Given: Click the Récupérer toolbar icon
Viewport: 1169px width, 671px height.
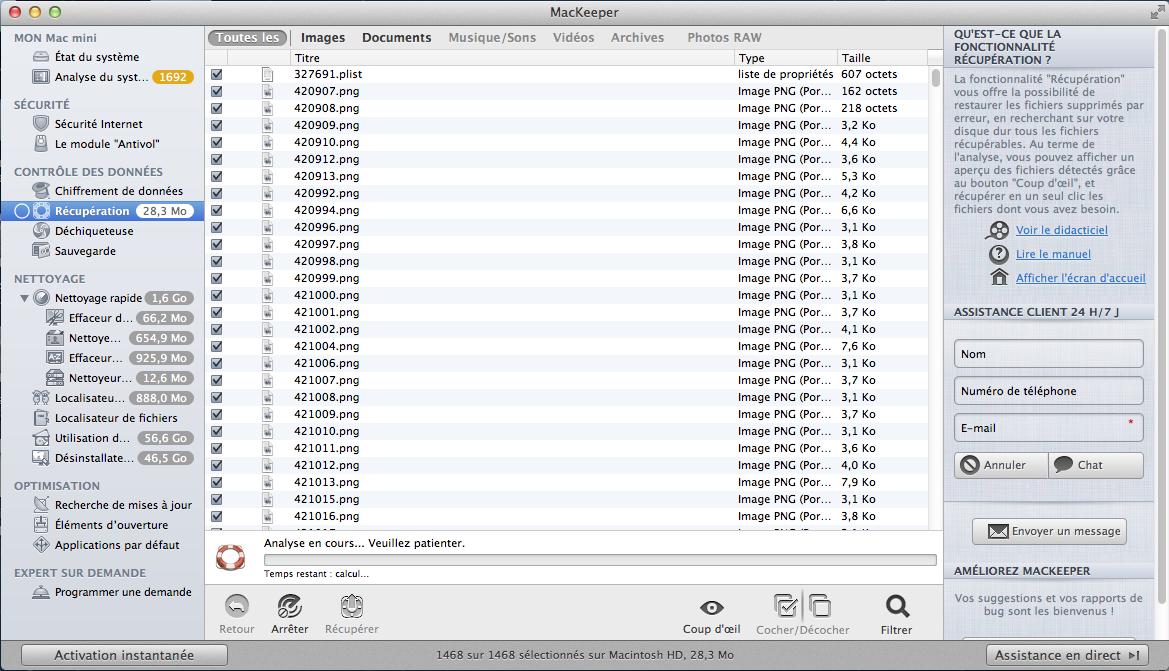Looking at the screenshot, I should click(x=352, y=606).
